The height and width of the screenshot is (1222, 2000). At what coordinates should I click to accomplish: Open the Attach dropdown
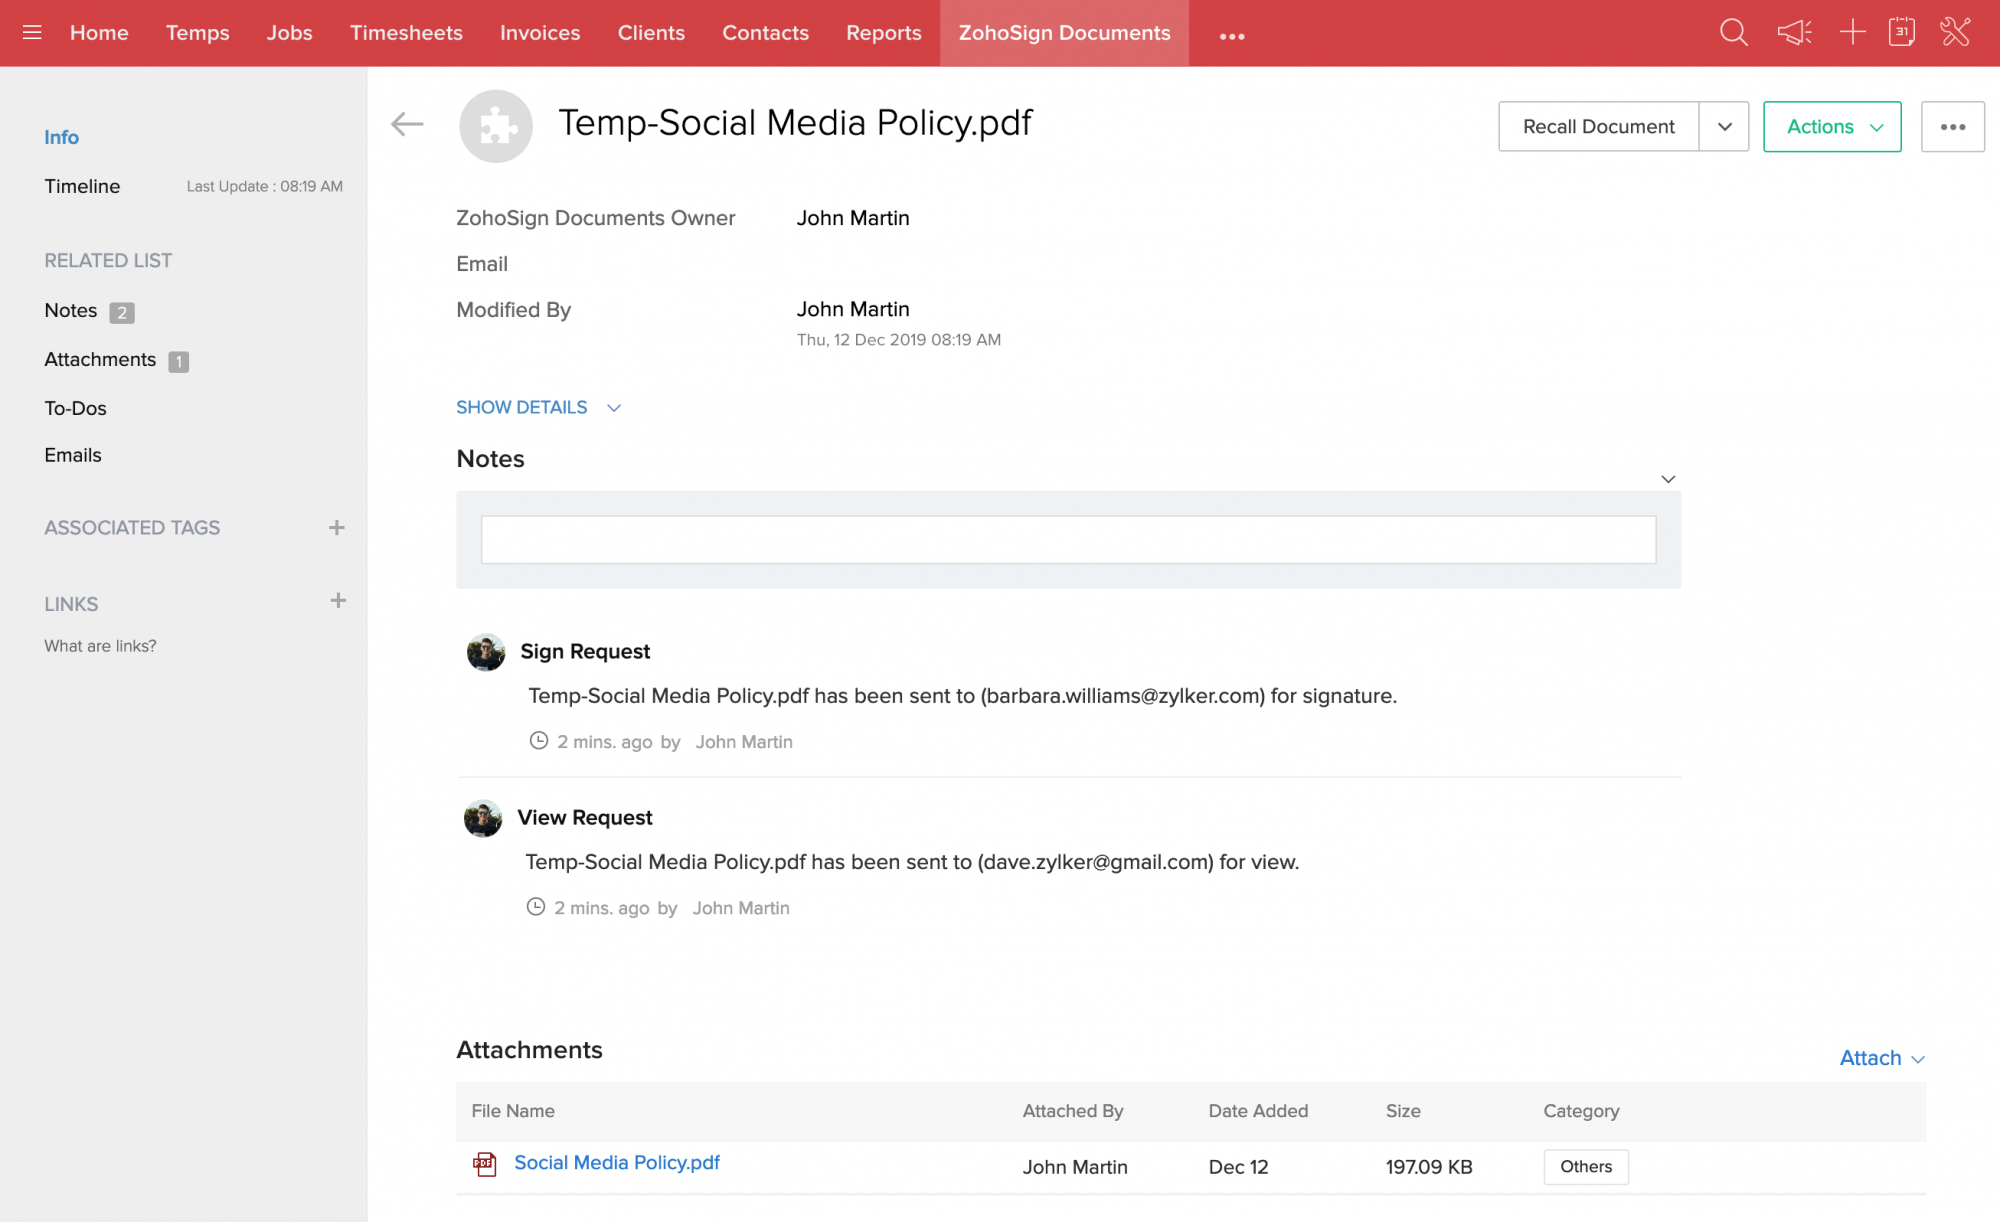(1881, 1058)
